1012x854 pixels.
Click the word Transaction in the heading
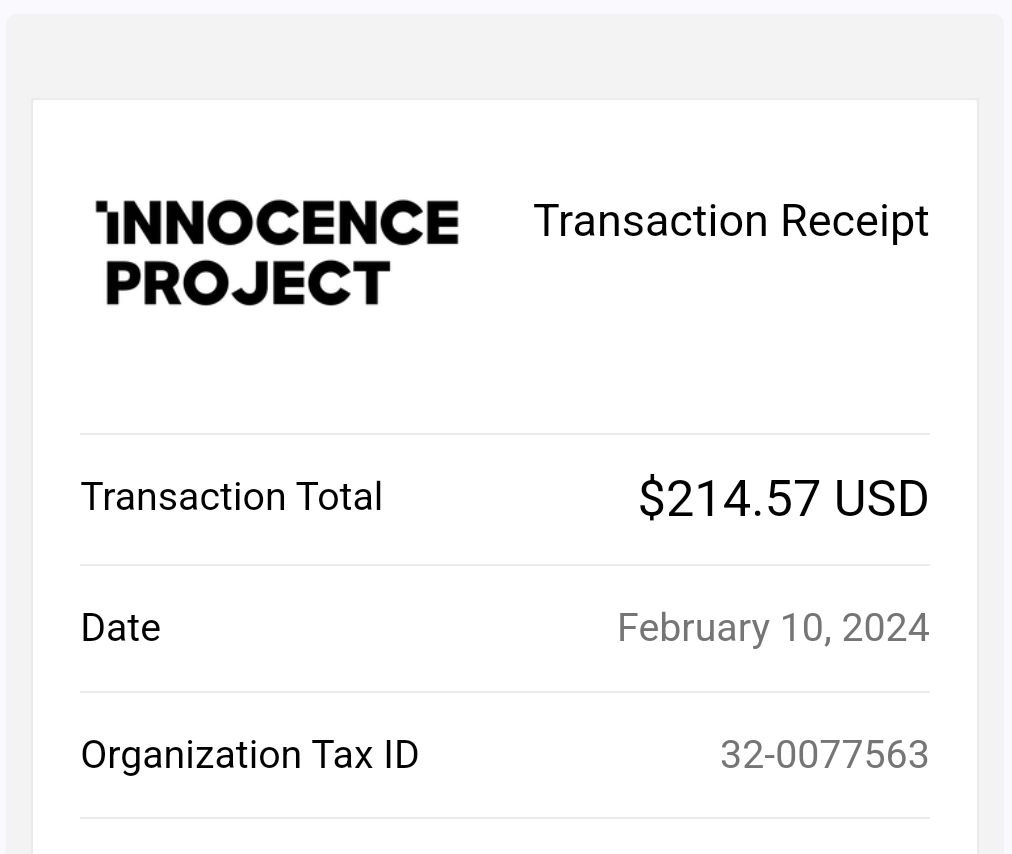click(x=651, y=221)
